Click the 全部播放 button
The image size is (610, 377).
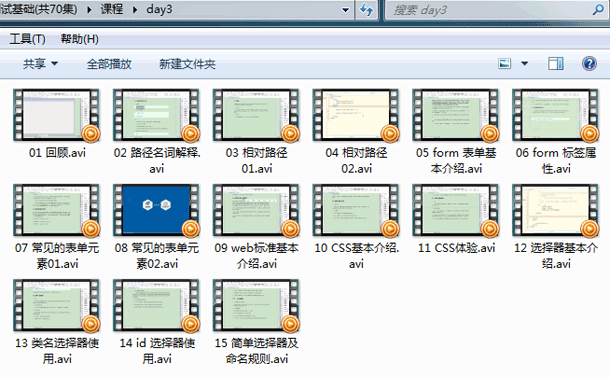click(x=109, y=63)
